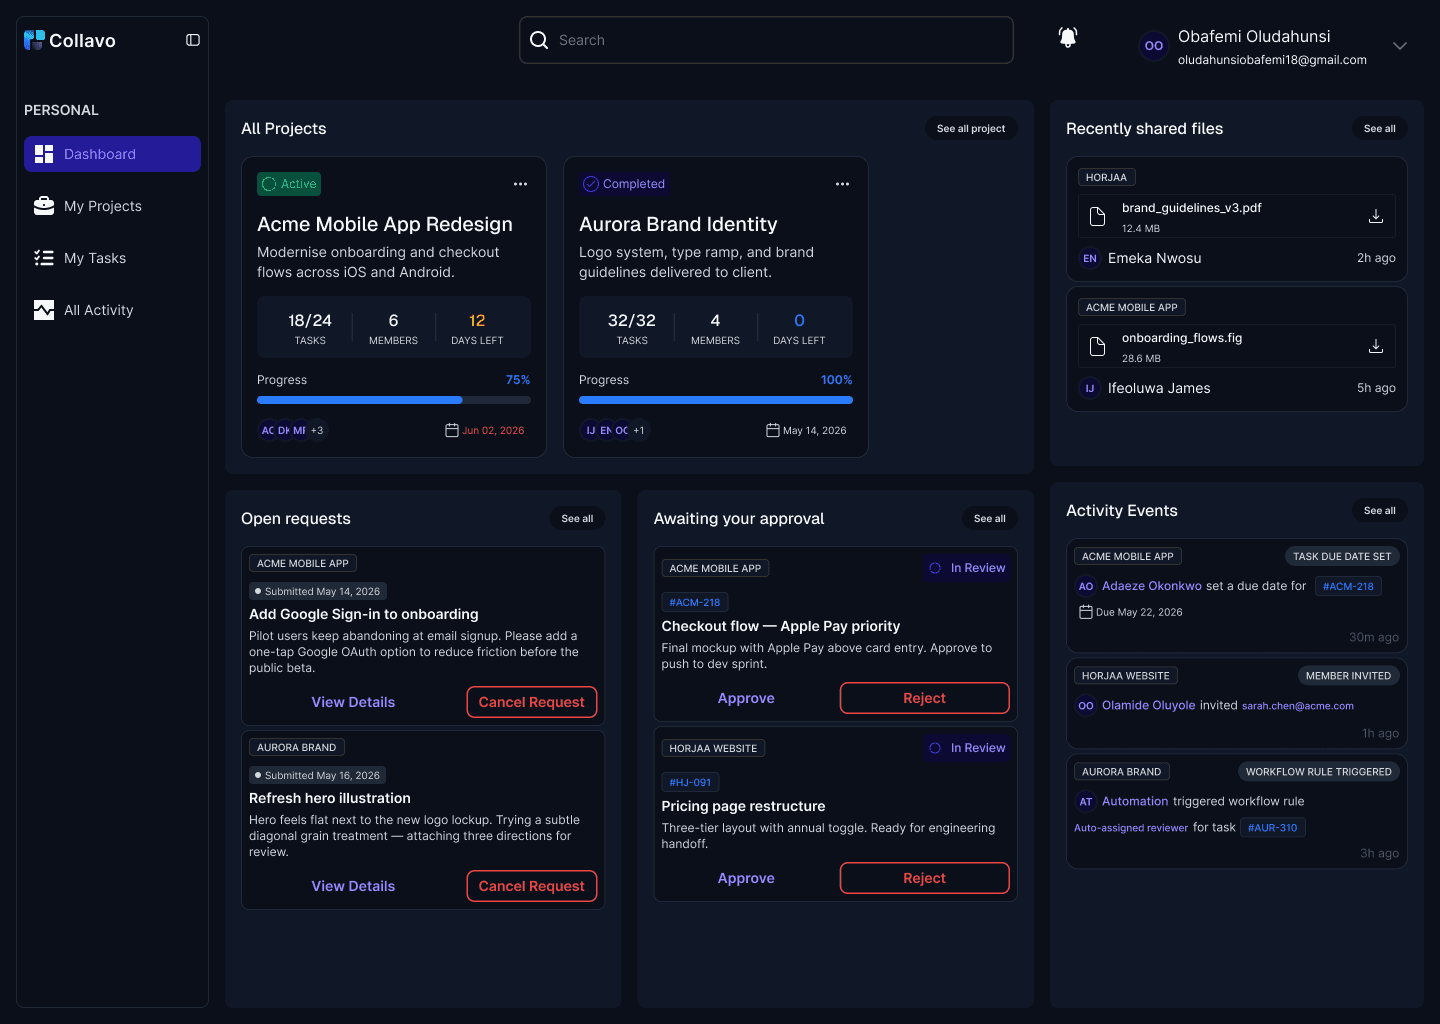The width and height of the screenshot is (1440, 1024).
Task: Click the file icon for onboarding_flows.fig
Action: [x=1097, y=346]
